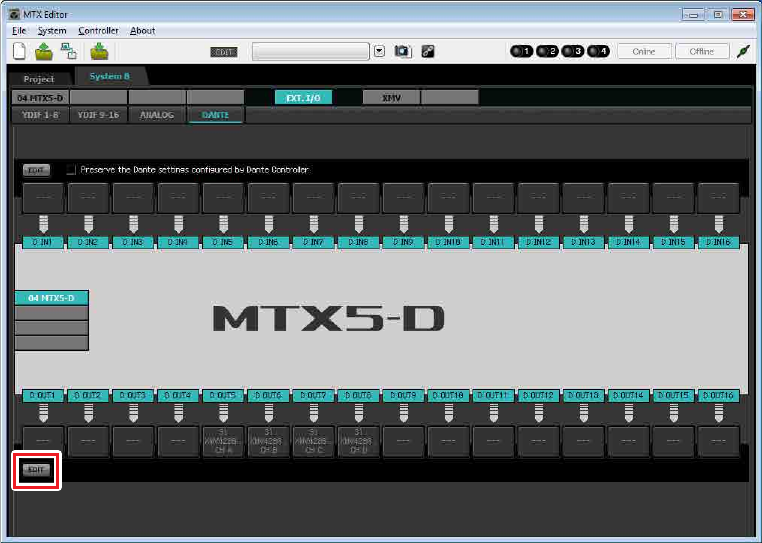Viewport: 762px width, 543px height.
Task: Click the D OUT13 port button
Action: pos(584,396)
